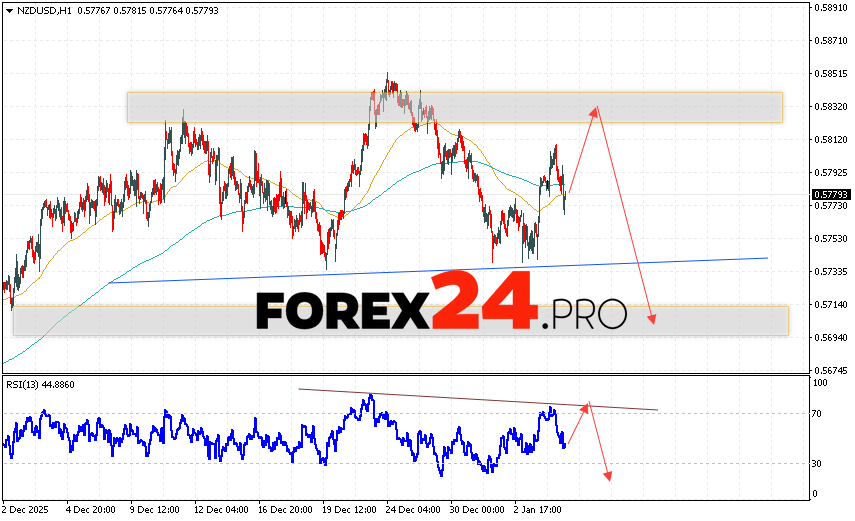The image size is (855, 521).
Task: Click the RSI 30 level marker
Action: pyautogui.click(x=817, y=463)
